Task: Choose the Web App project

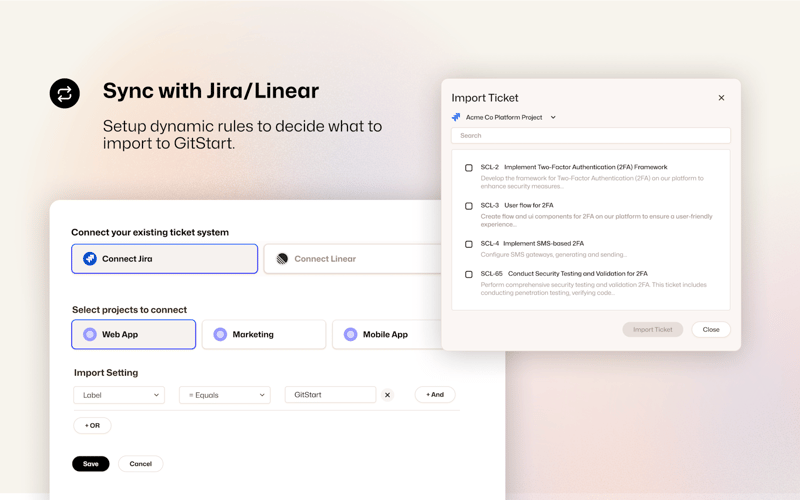Action: [x=134, y=334]
